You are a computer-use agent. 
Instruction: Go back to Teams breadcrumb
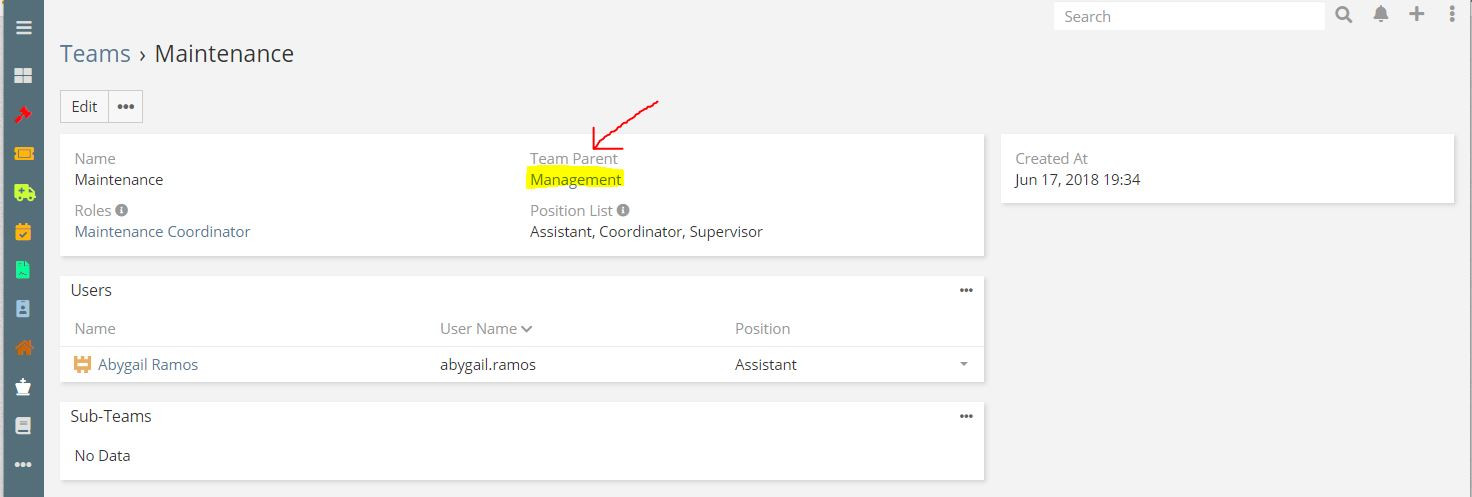(x=95, y=54)
